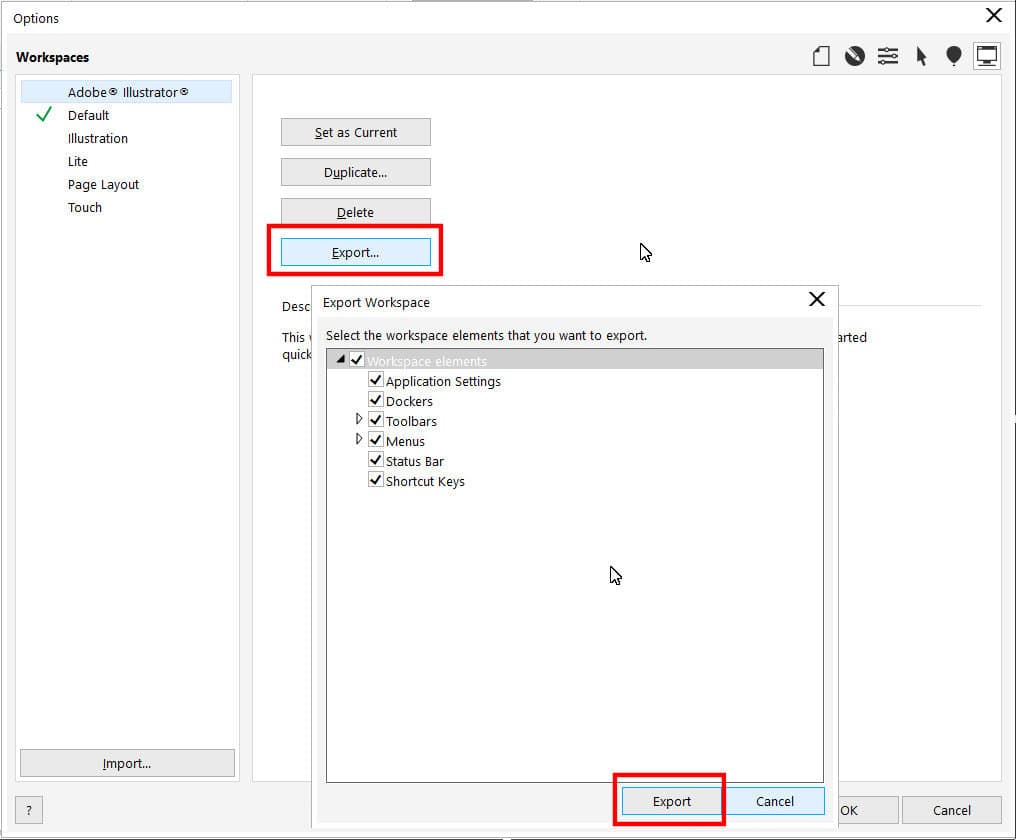Select the Page Layout workspace

point(103,184)
